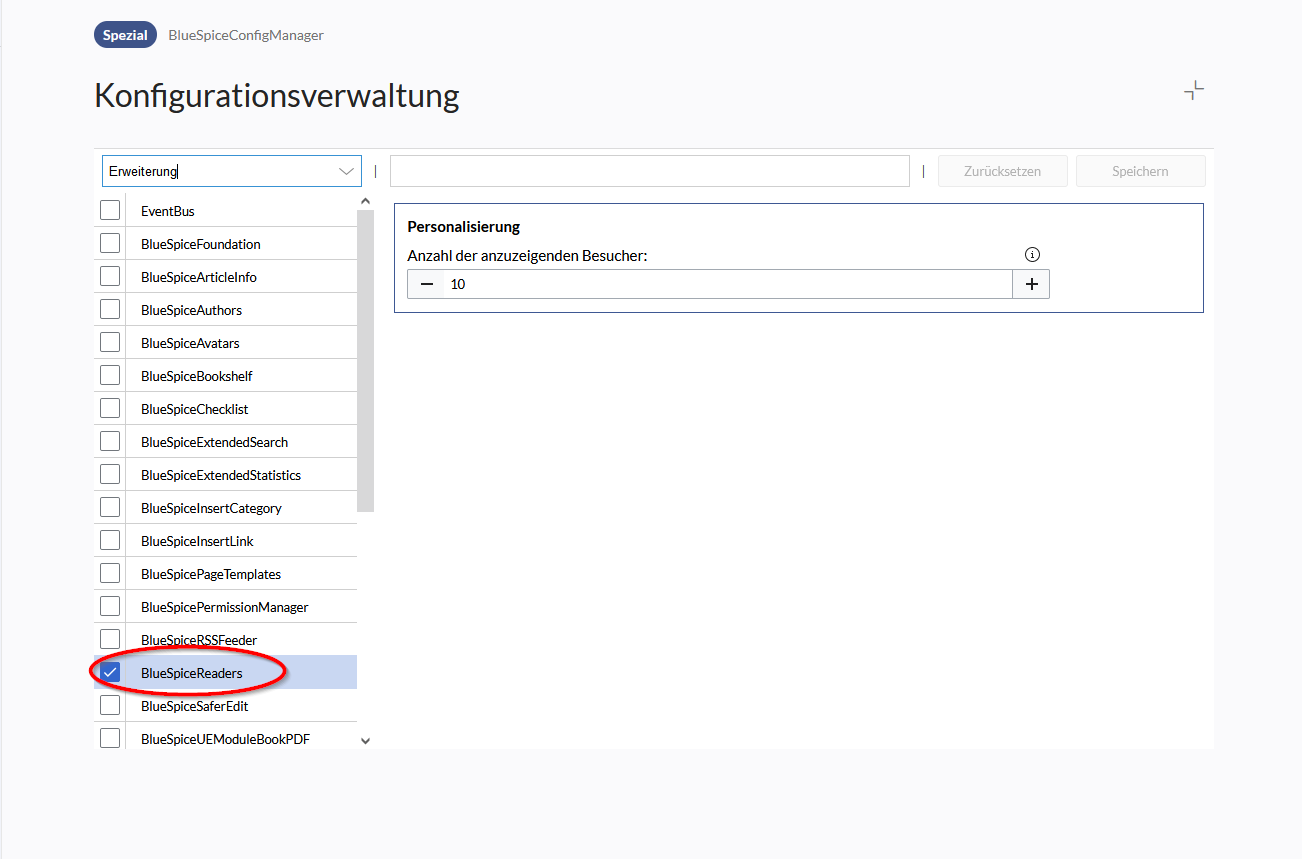1302x859 pixels.
Task: Check the BlueSpiceExtendedSearch checkbox
Action: tap(110, 442)
